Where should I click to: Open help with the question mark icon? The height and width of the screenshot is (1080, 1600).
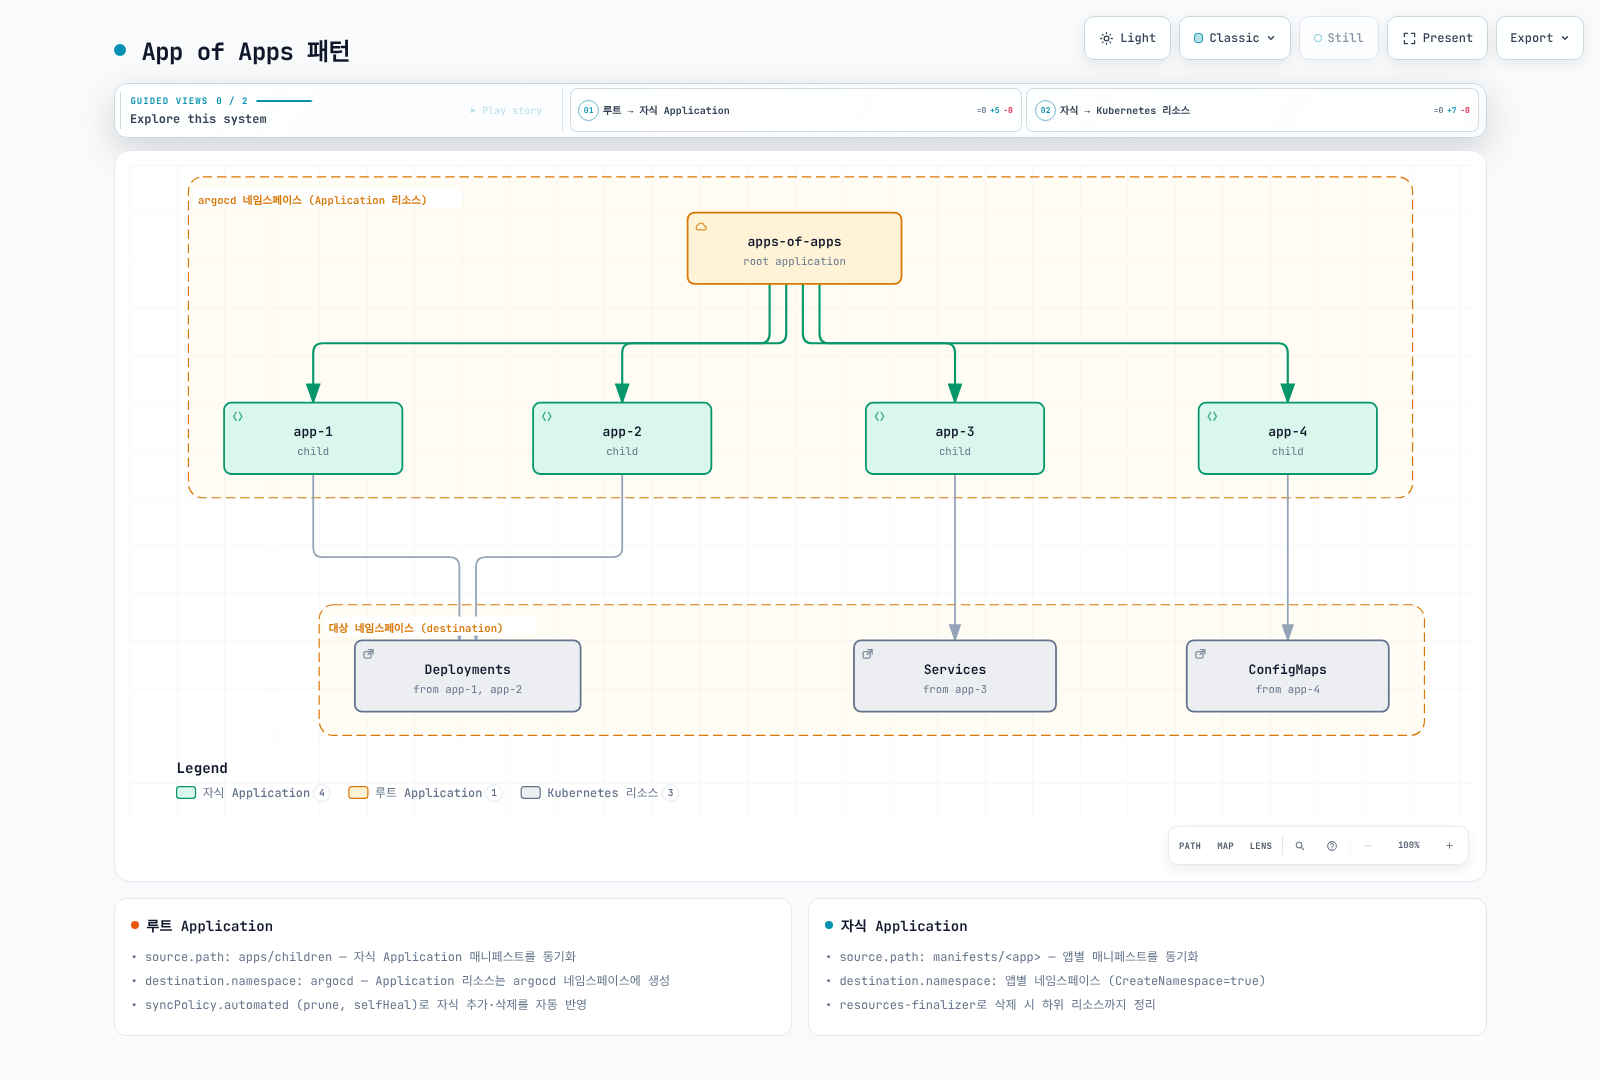[x=1332, y=846]
